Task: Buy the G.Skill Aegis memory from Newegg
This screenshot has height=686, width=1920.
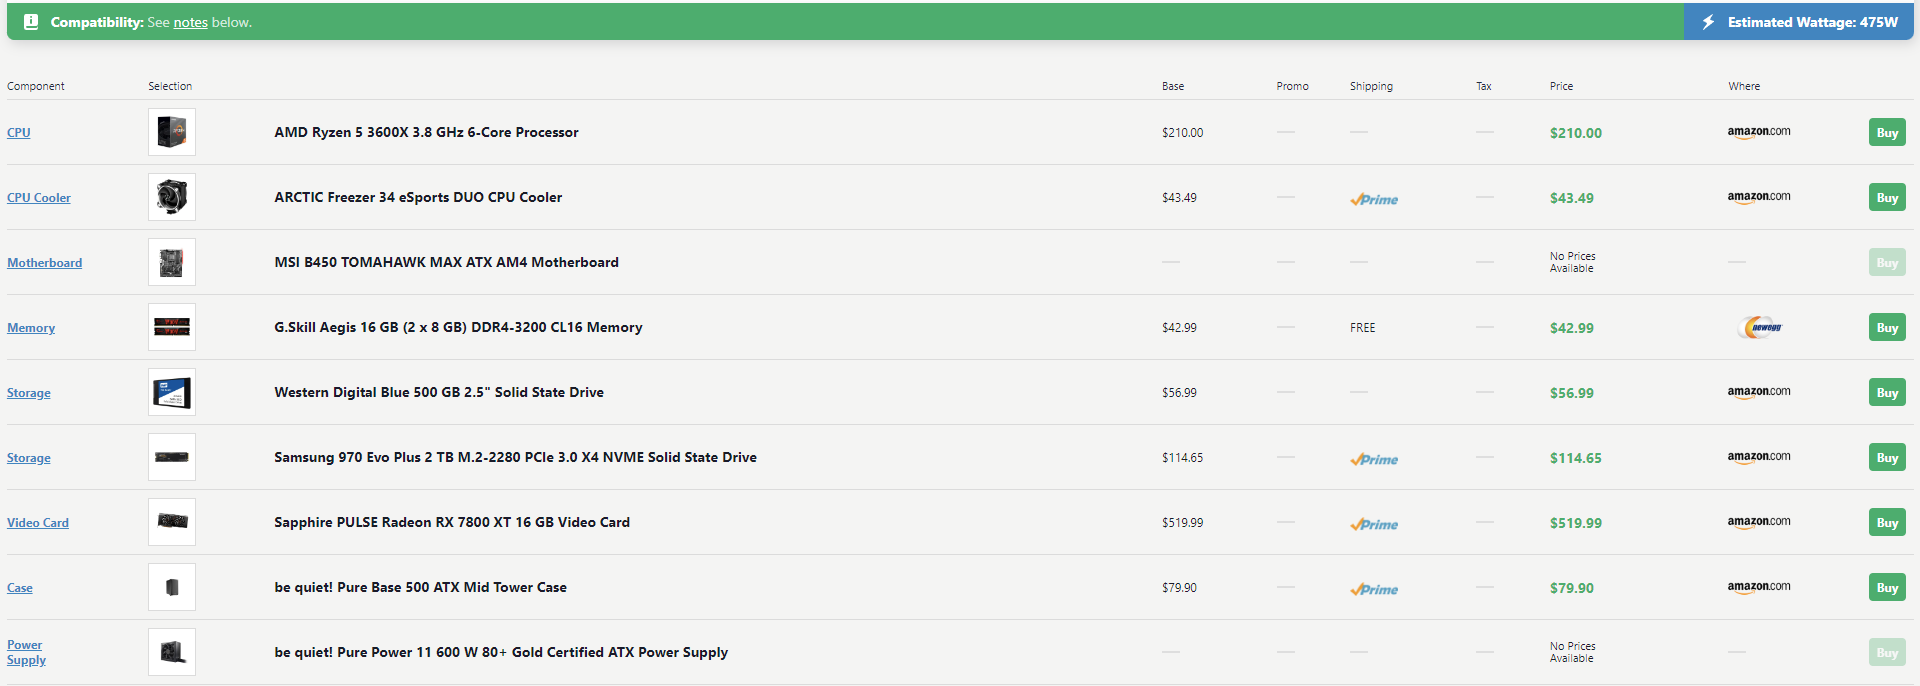Action: [1887, 327]
